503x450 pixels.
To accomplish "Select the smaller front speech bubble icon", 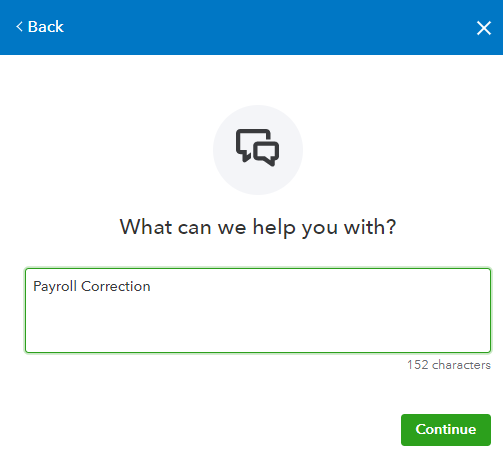I will [x=267, y=153].
